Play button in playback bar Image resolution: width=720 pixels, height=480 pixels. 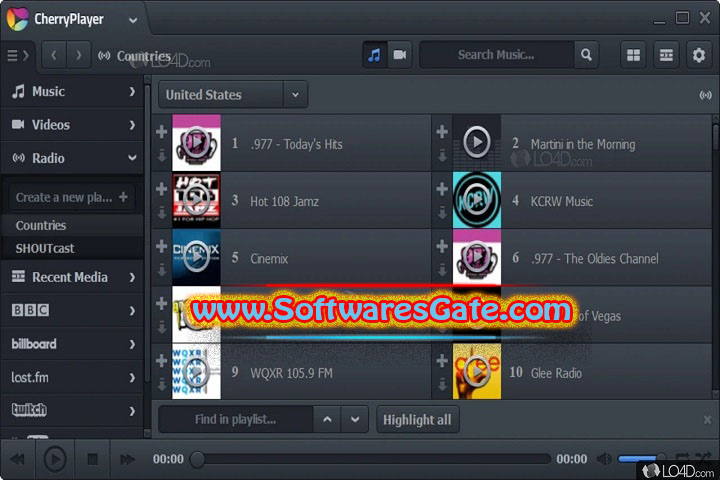55,459
